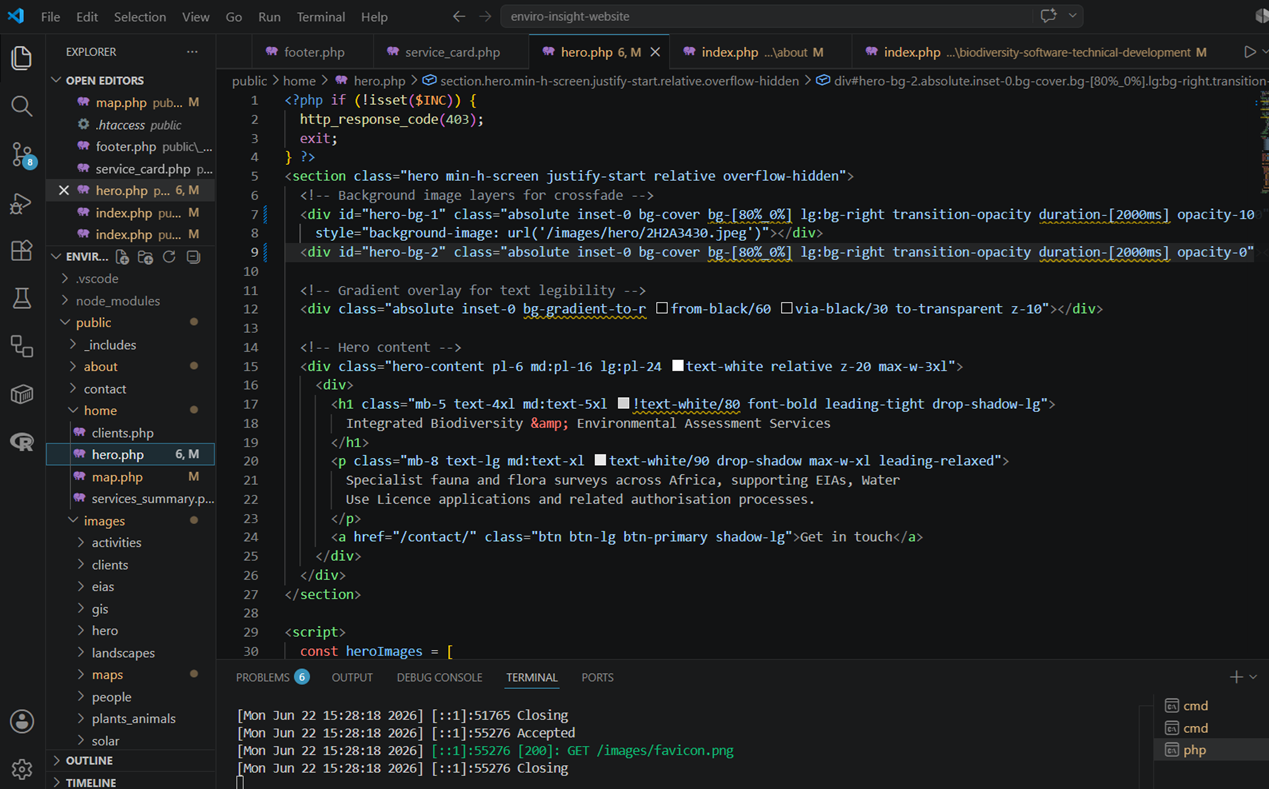Viewport: 1269px width, 789px height.
Task: Open the Copilot chat icon in the title bar
Action: 1048,16
